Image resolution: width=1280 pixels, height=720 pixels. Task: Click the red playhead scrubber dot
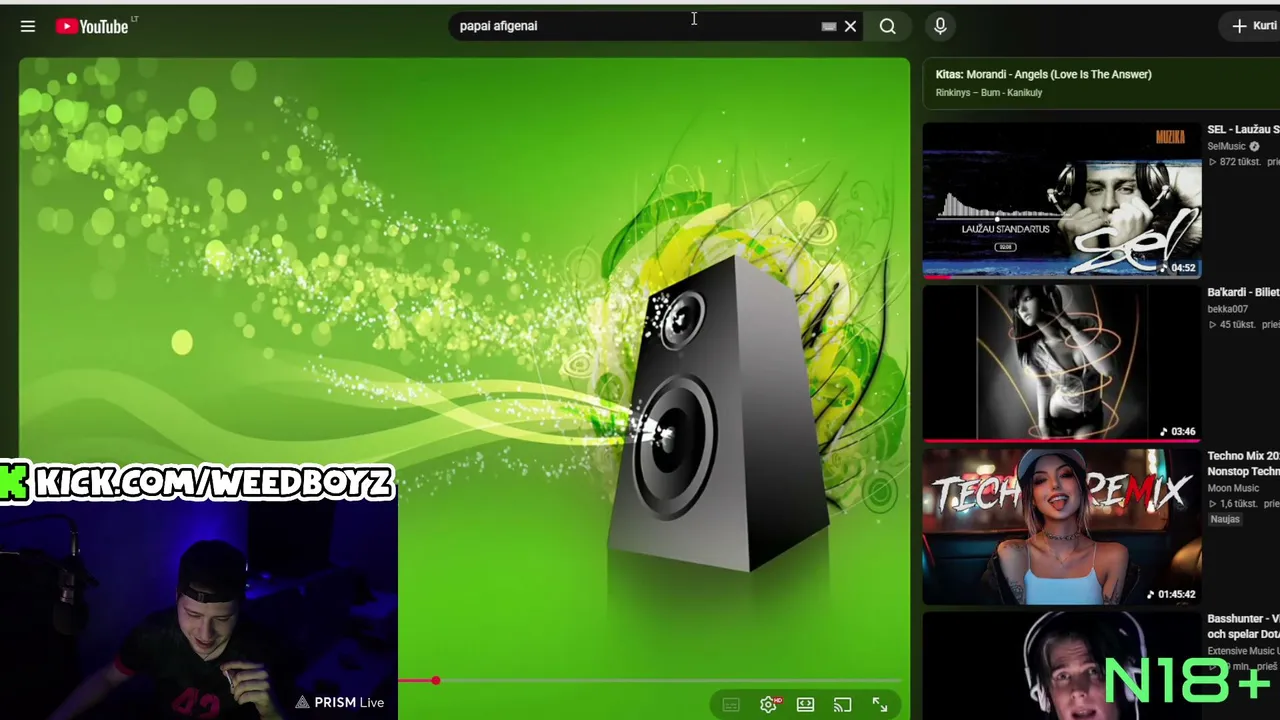436,681
